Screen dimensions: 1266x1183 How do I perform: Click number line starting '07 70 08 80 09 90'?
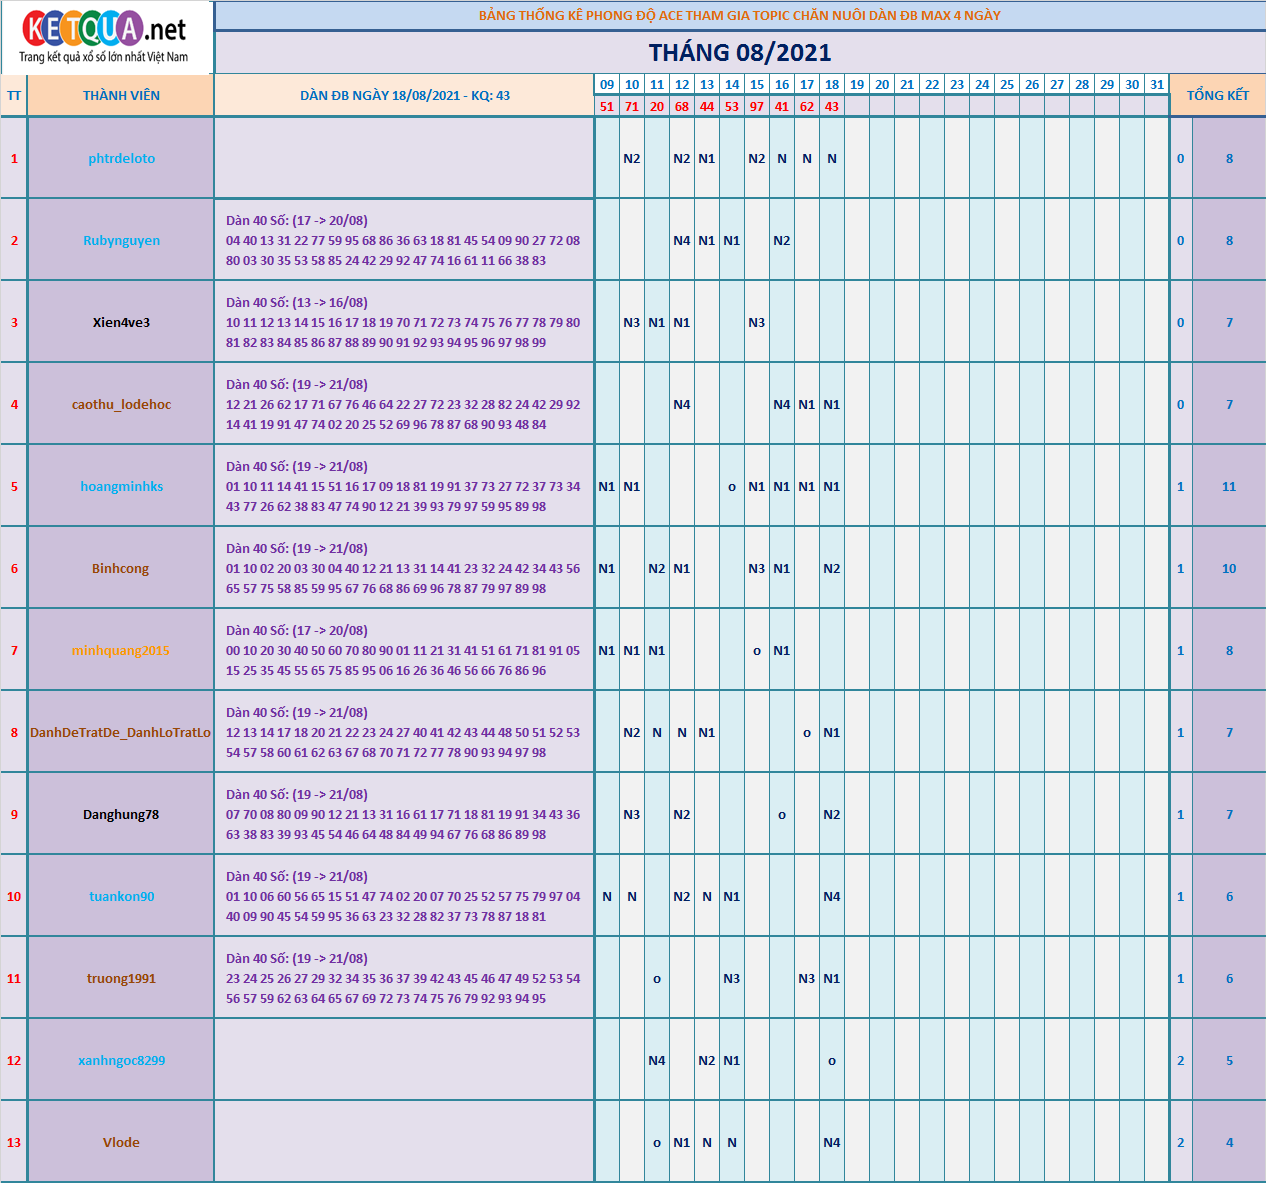tap(403, 815)
